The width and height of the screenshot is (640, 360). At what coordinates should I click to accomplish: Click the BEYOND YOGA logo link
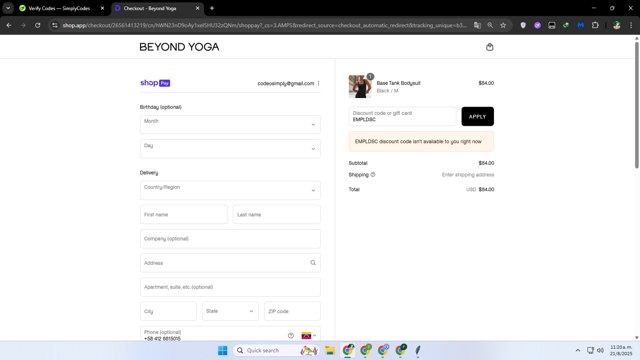coord(179,47)
